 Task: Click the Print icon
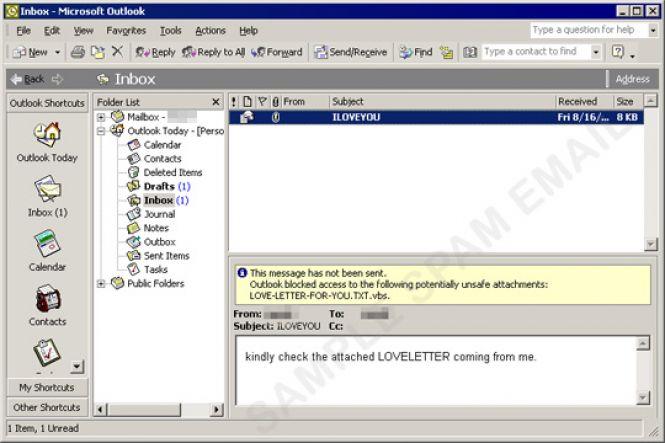point(78,52)
